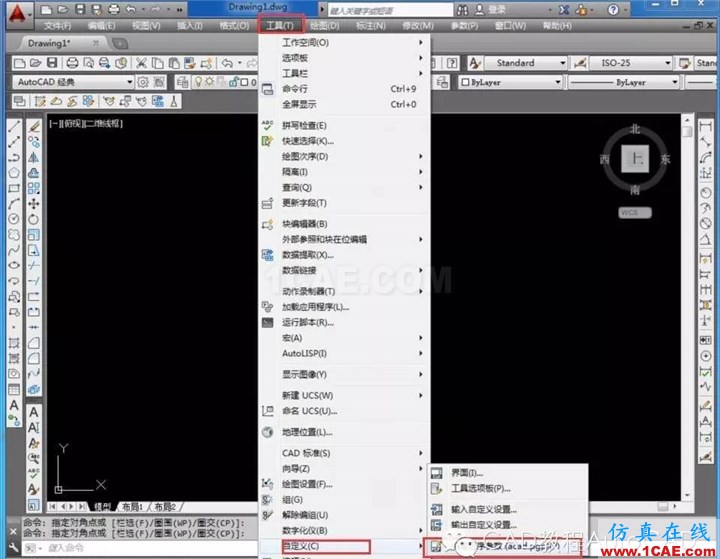The image size is (720, 559).
Task: Open the 工具(T) menu
Action: pos(280,26)
